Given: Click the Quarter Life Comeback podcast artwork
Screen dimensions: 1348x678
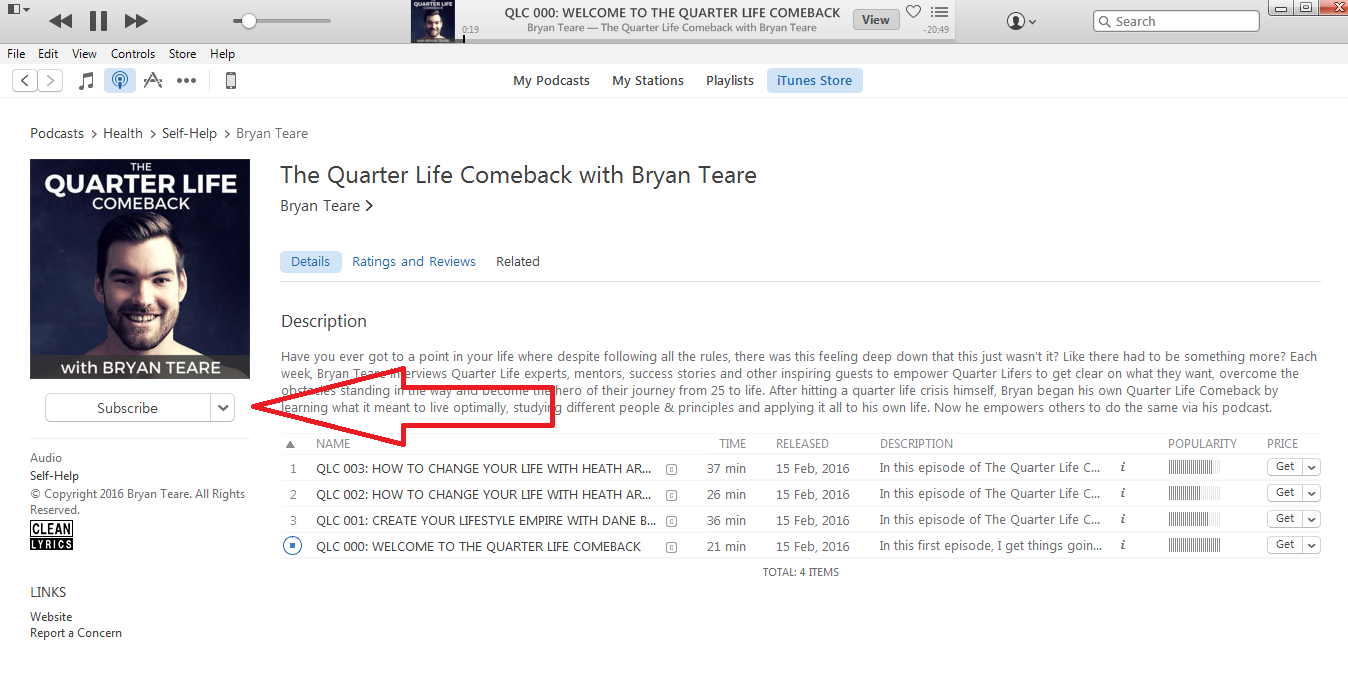Looking at the screenshot, I should pyautogui.click(x=140, y=269).
